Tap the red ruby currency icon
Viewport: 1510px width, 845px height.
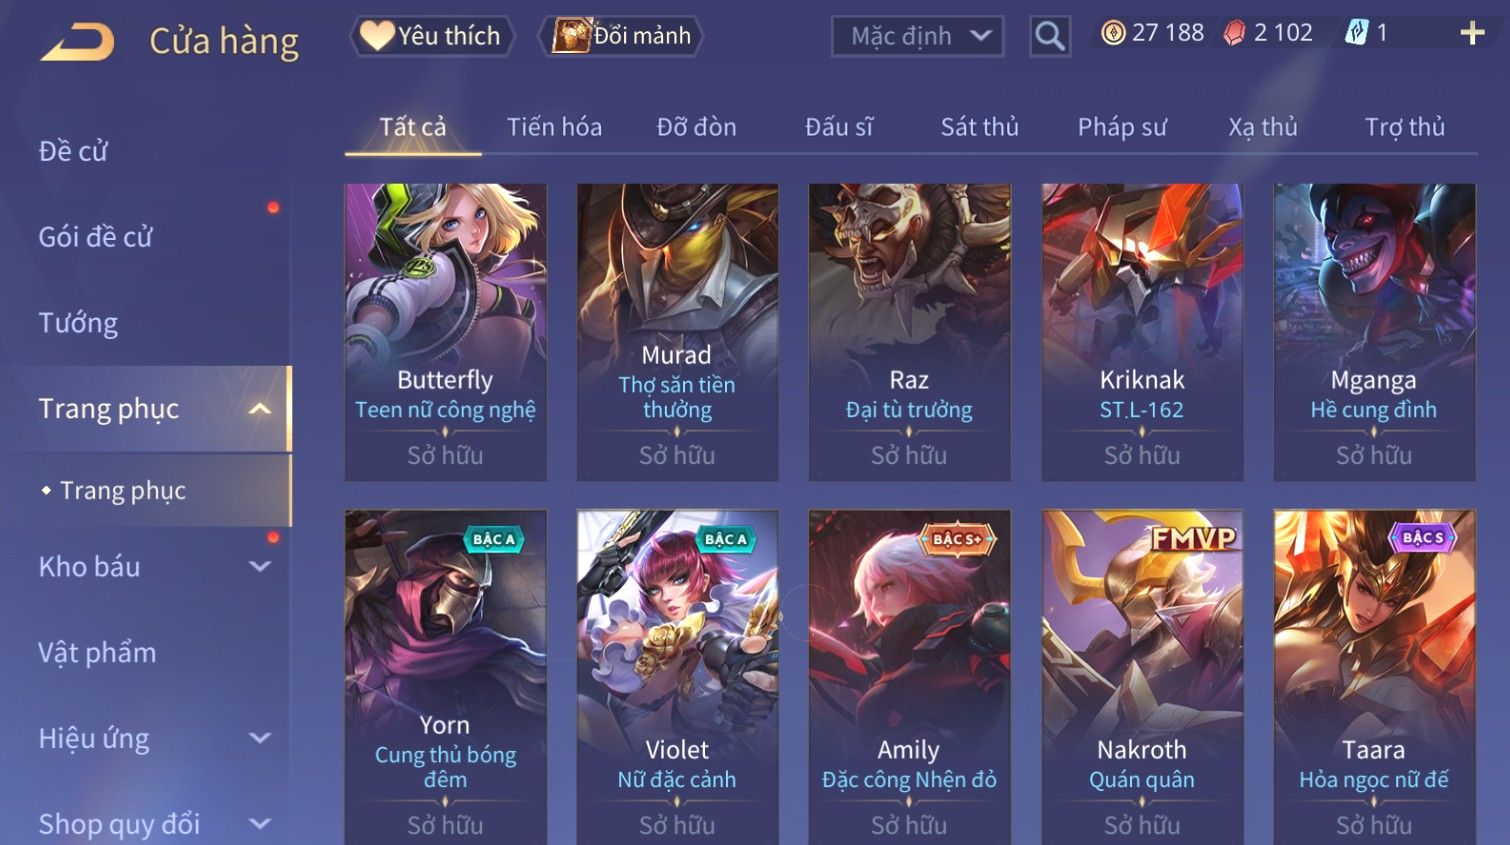(x=1235, y=33)
